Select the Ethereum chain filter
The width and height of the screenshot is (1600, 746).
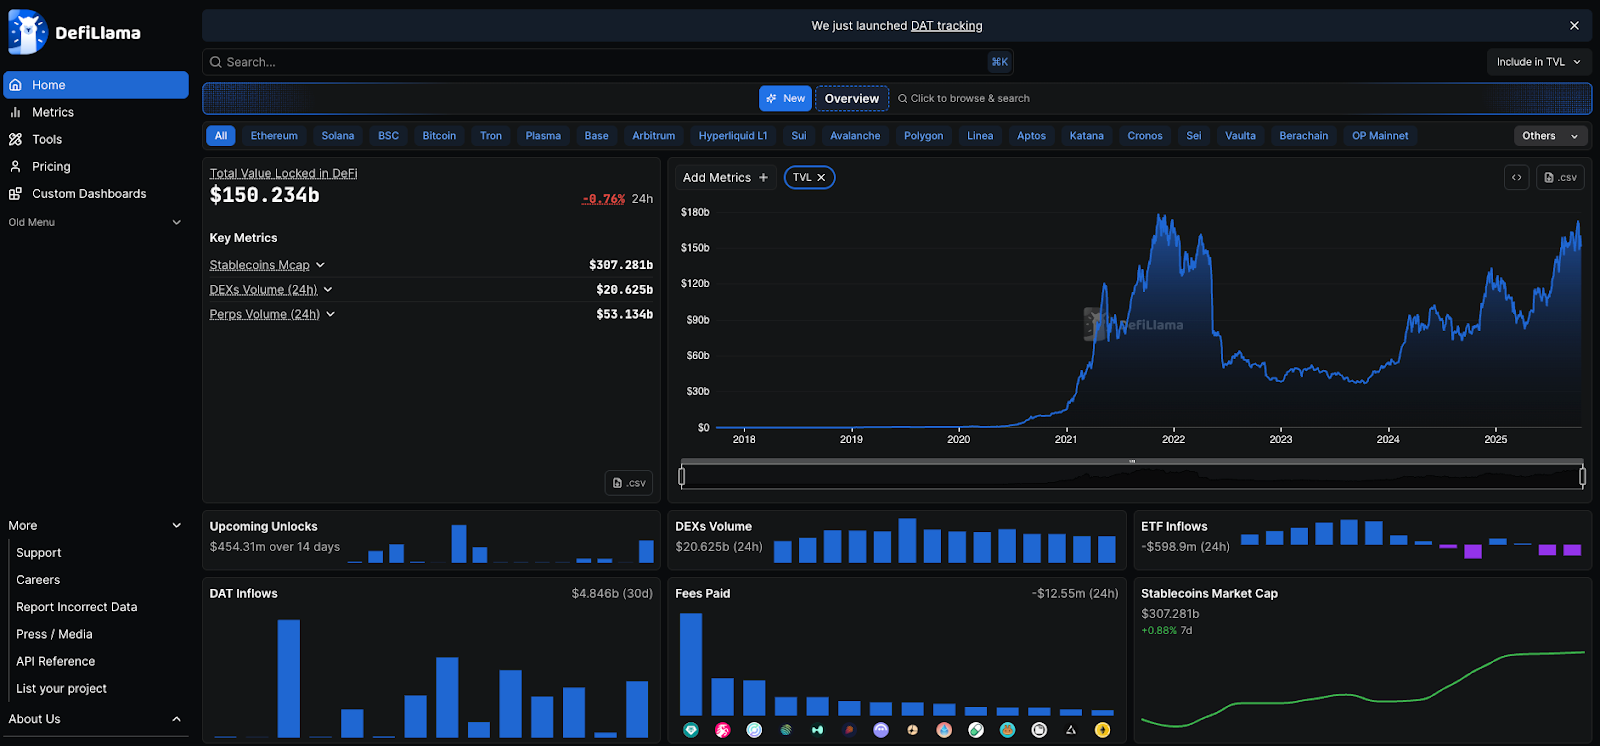(274, 136)
